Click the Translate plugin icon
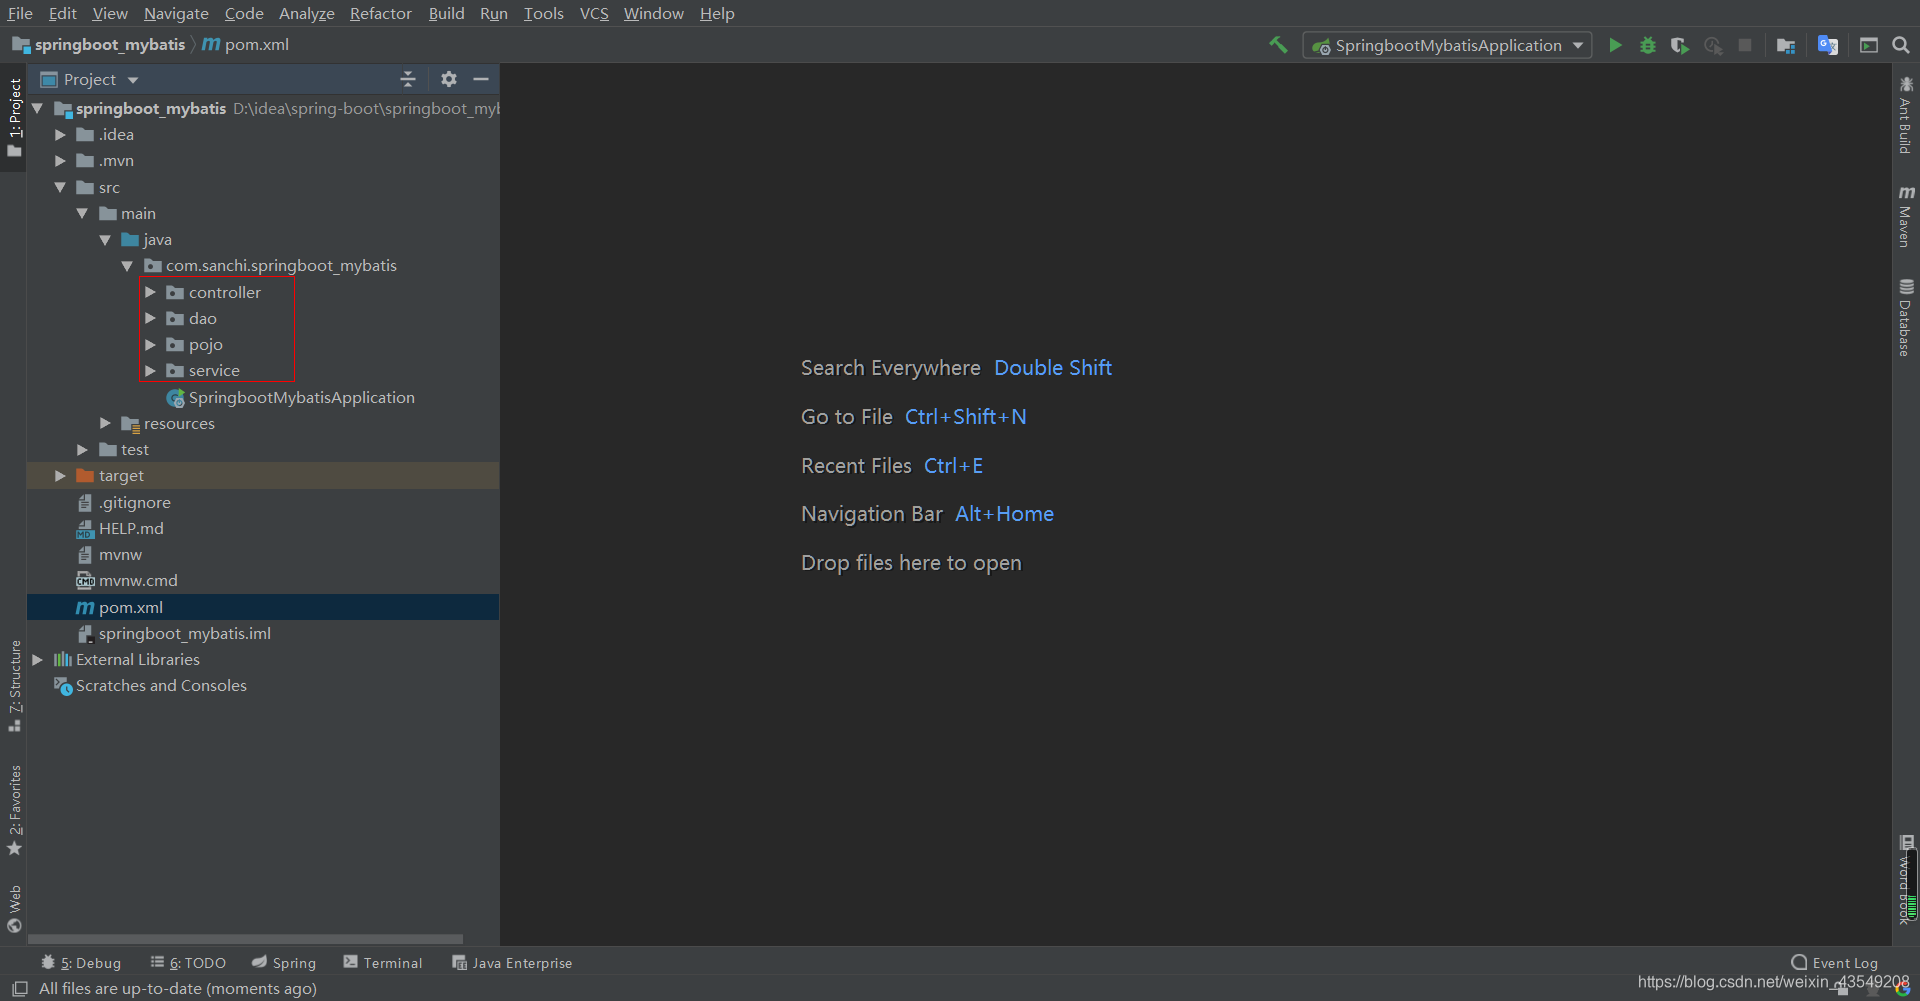 click(1828, 45)
